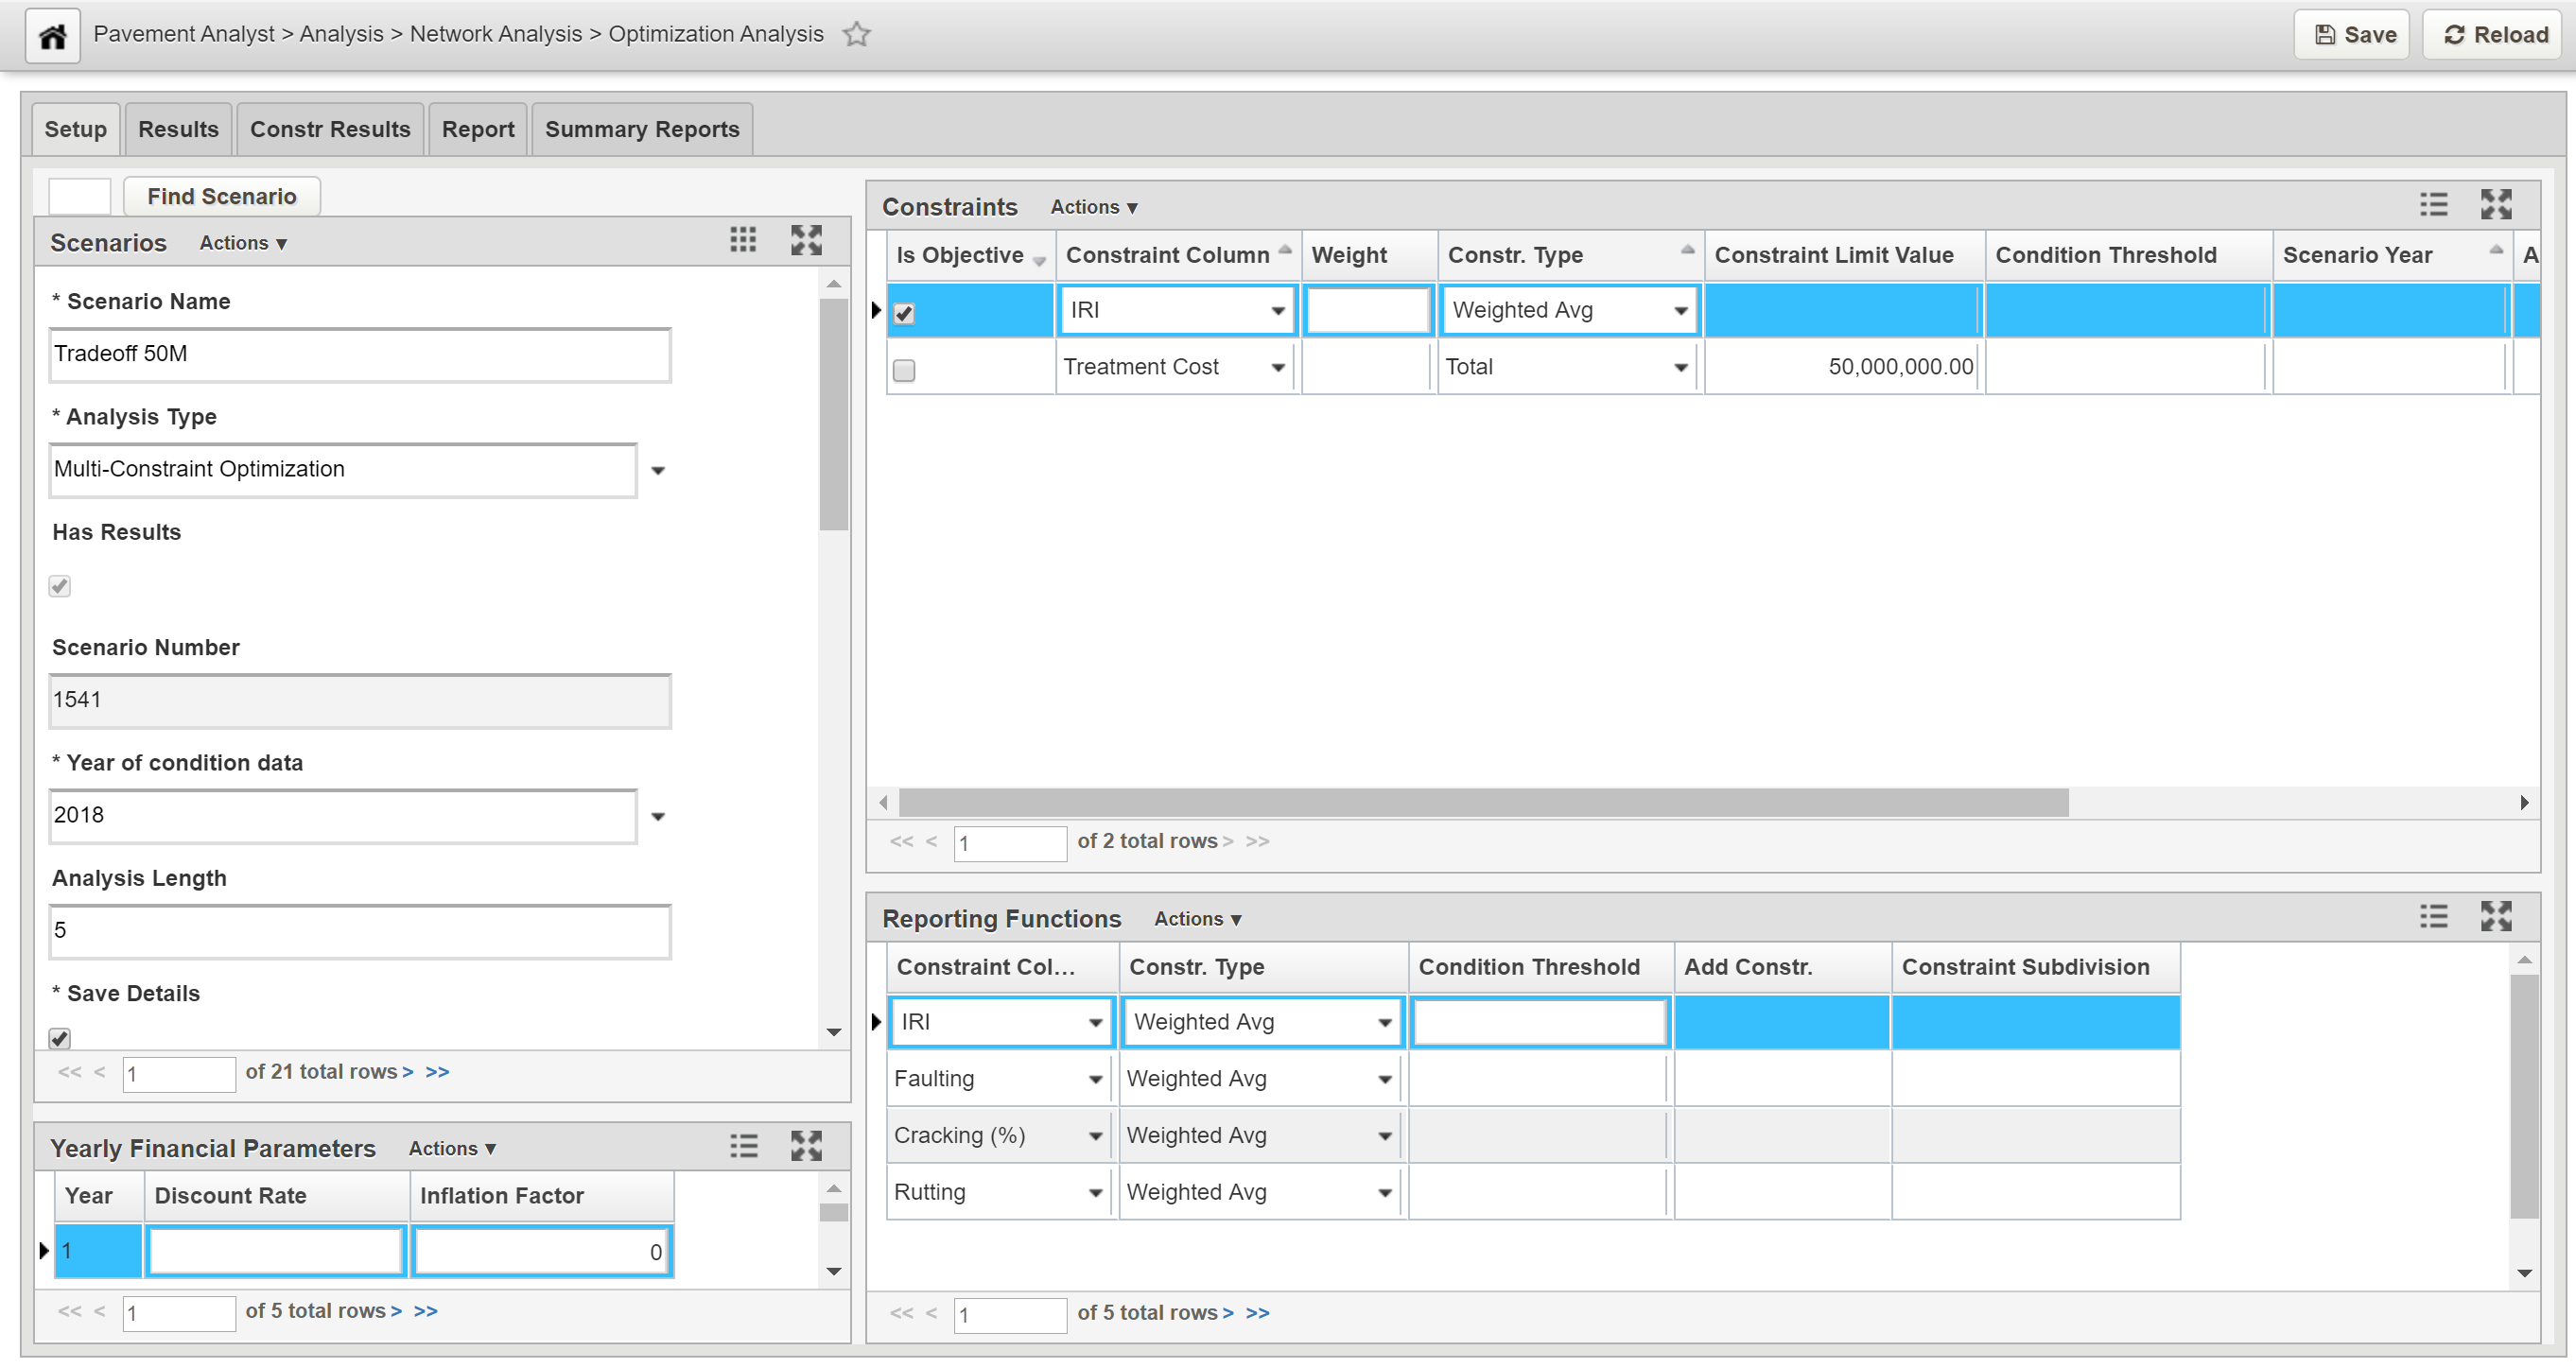Click the Scenario Name input field
This screenshot has height=1368, width=2576.
point(360,355)
